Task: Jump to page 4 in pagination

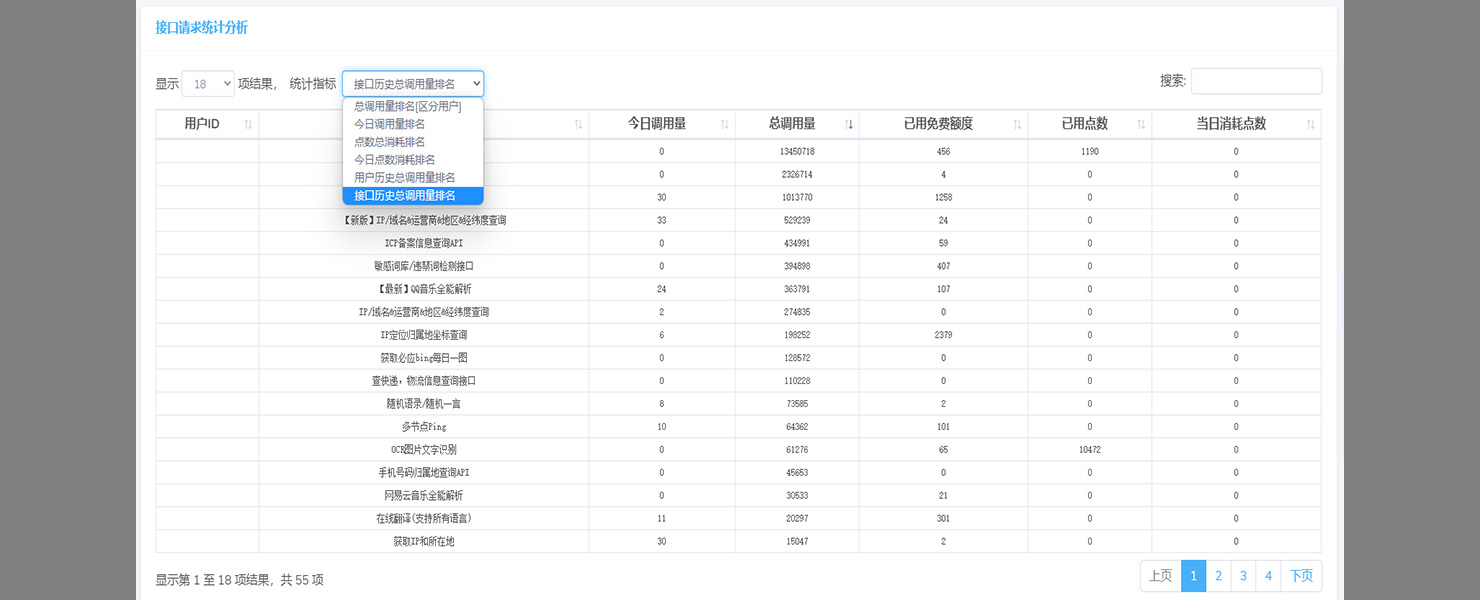Action: [x=1268, y=576]
